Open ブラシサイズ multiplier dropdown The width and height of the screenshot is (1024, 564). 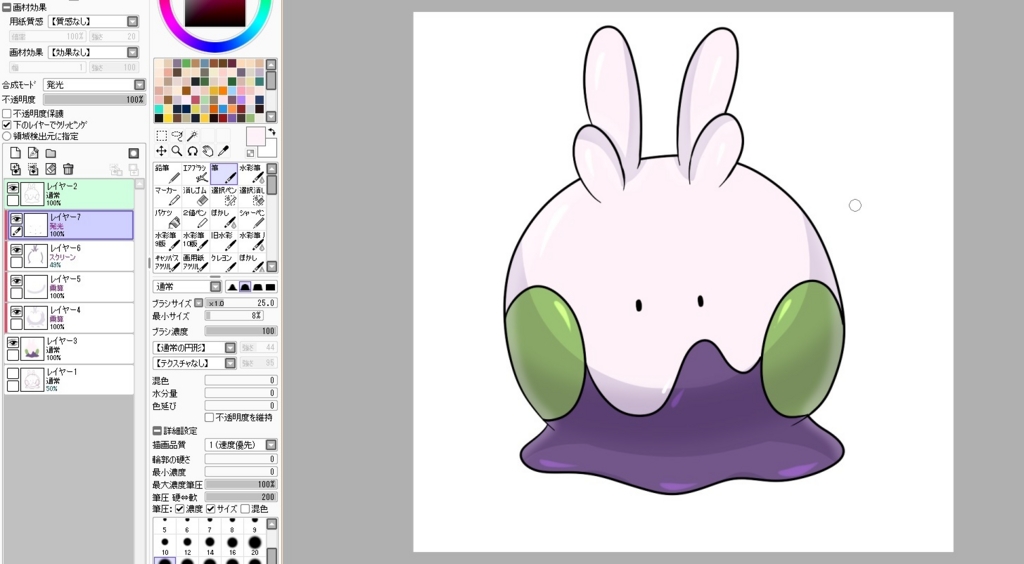pos(199,303)
